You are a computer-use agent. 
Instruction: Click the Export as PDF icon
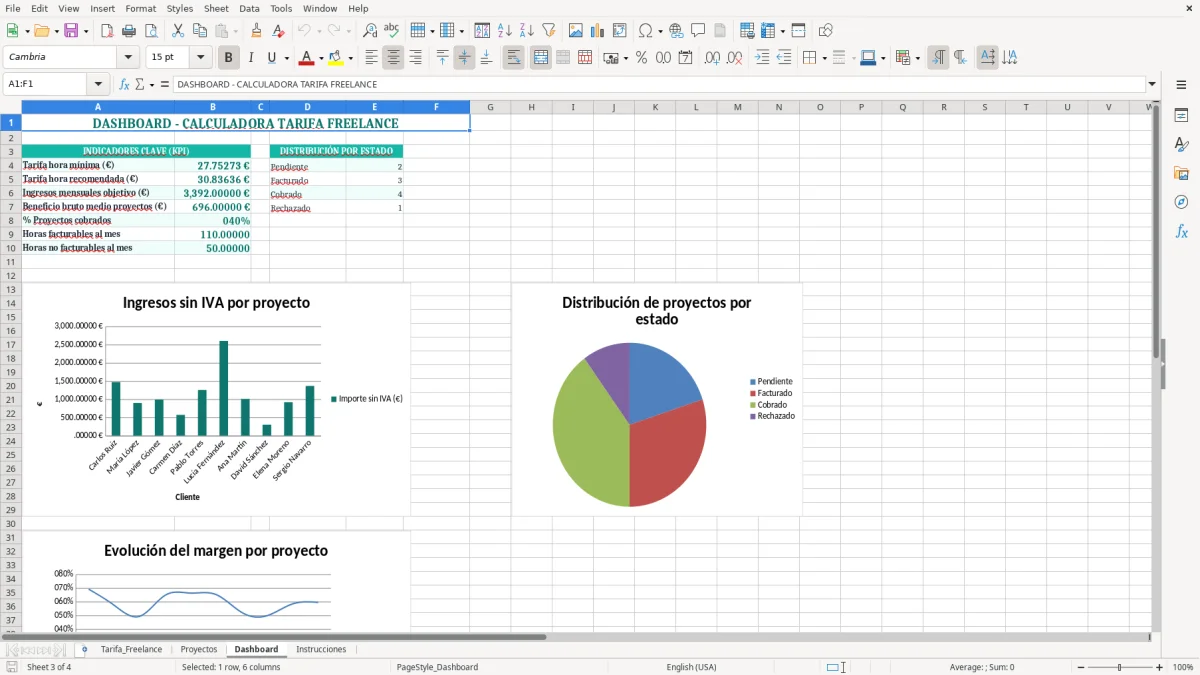[107, 31]
